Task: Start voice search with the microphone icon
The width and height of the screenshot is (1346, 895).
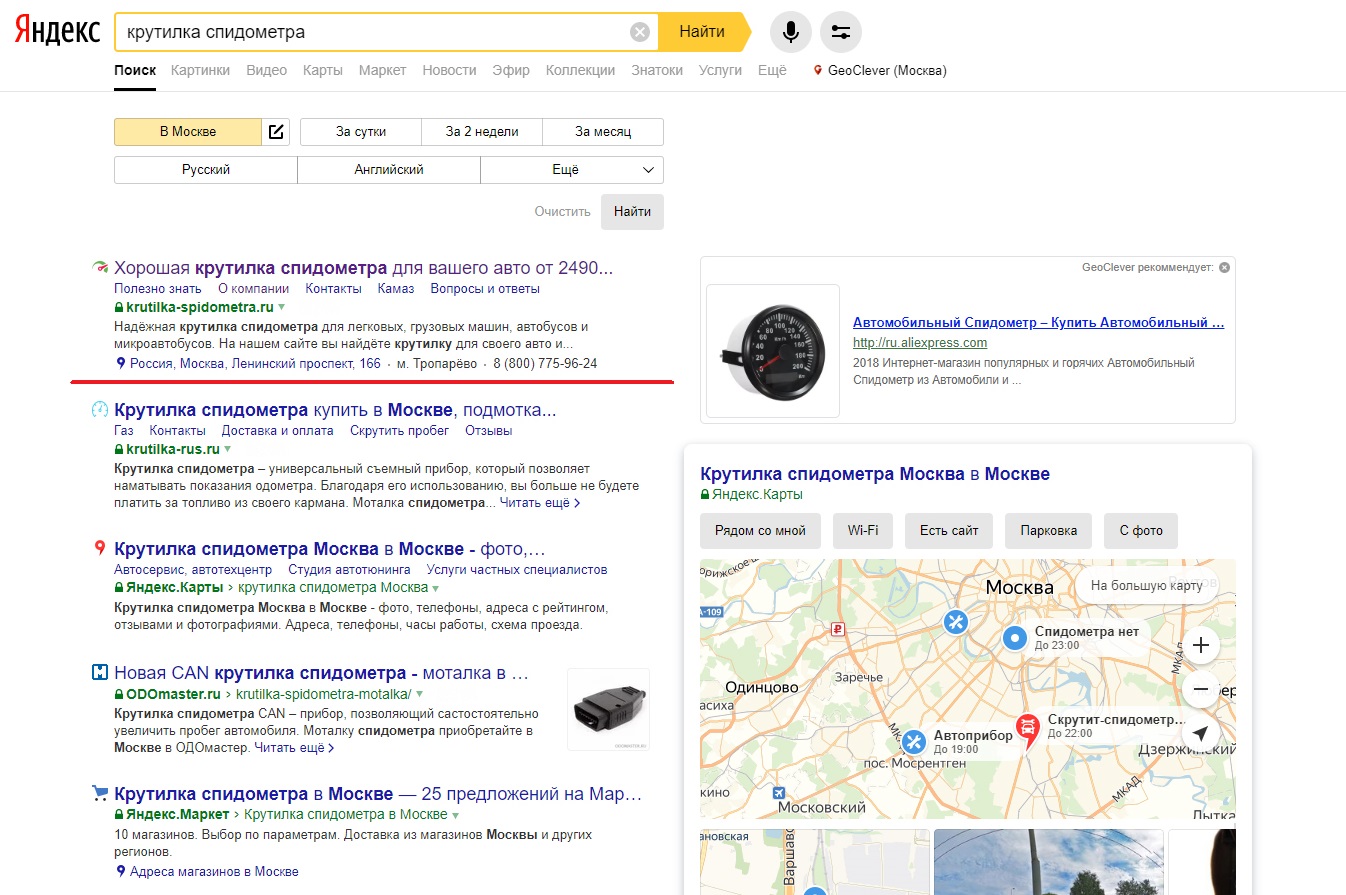Action: pos(790,32)
